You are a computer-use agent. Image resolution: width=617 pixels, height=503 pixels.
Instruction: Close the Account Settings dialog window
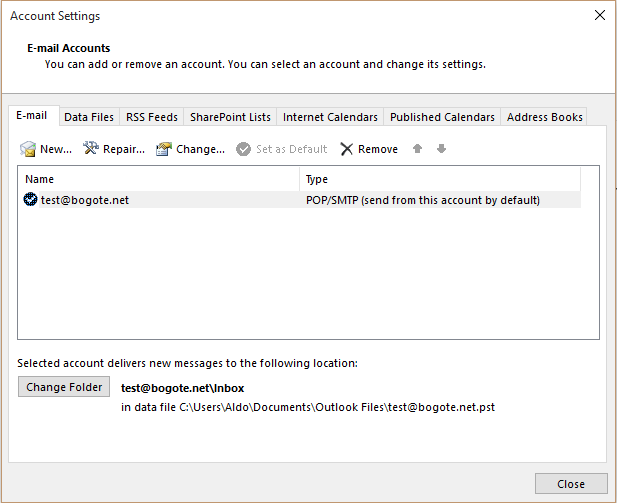tap(599, 16)
